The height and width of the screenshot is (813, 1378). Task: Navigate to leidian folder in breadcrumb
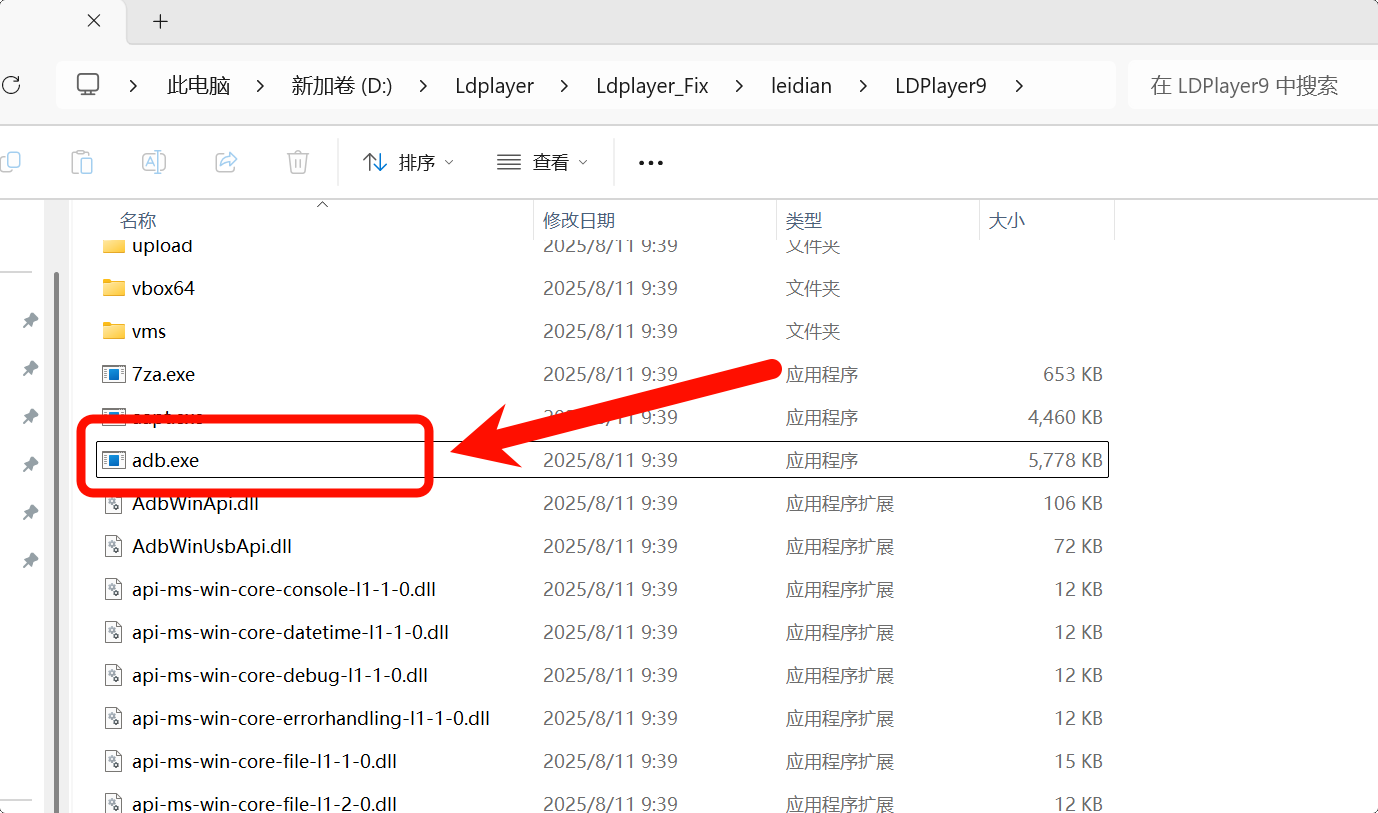801,86
